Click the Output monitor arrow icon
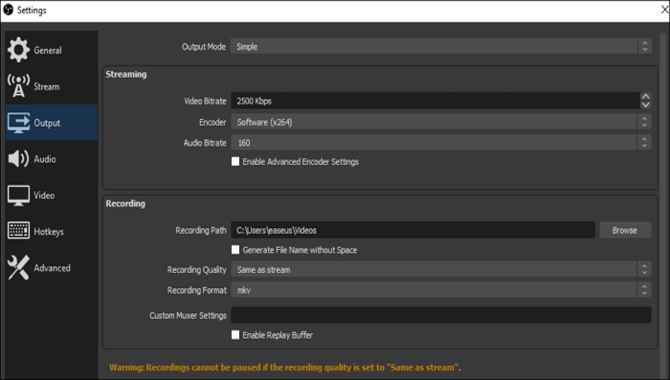This screenshot has height=380, width=670. [18, 123]
